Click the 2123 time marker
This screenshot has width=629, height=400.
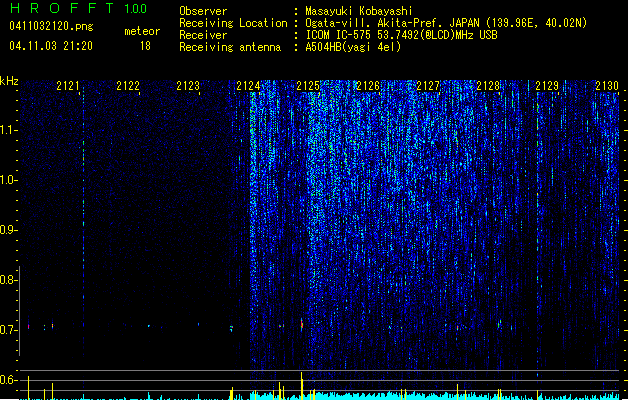[188, 85]
